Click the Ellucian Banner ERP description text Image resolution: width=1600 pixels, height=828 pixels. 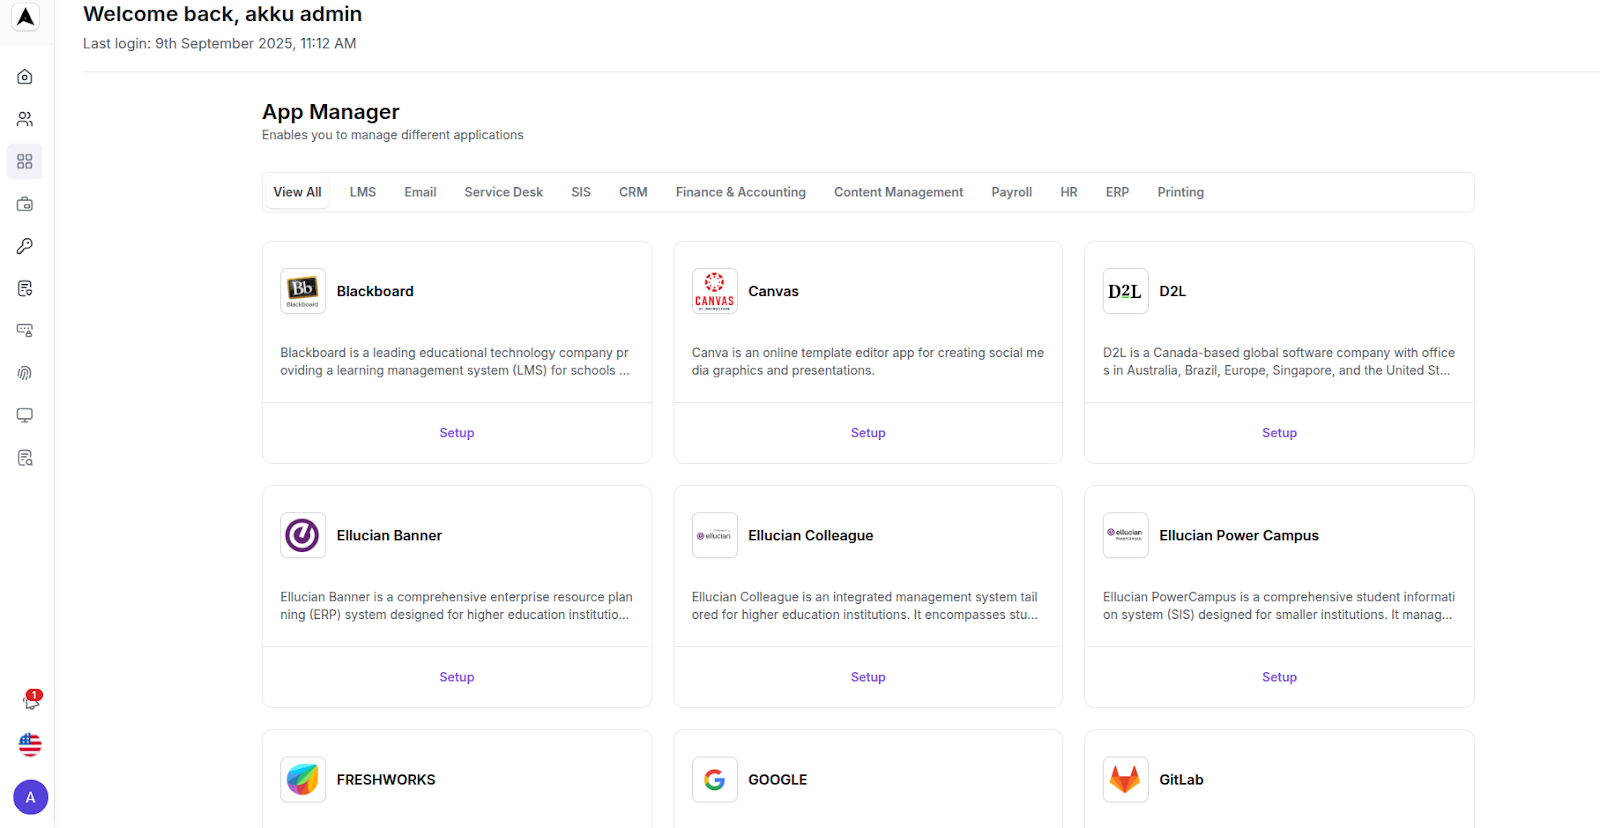(x=456, y=605)
